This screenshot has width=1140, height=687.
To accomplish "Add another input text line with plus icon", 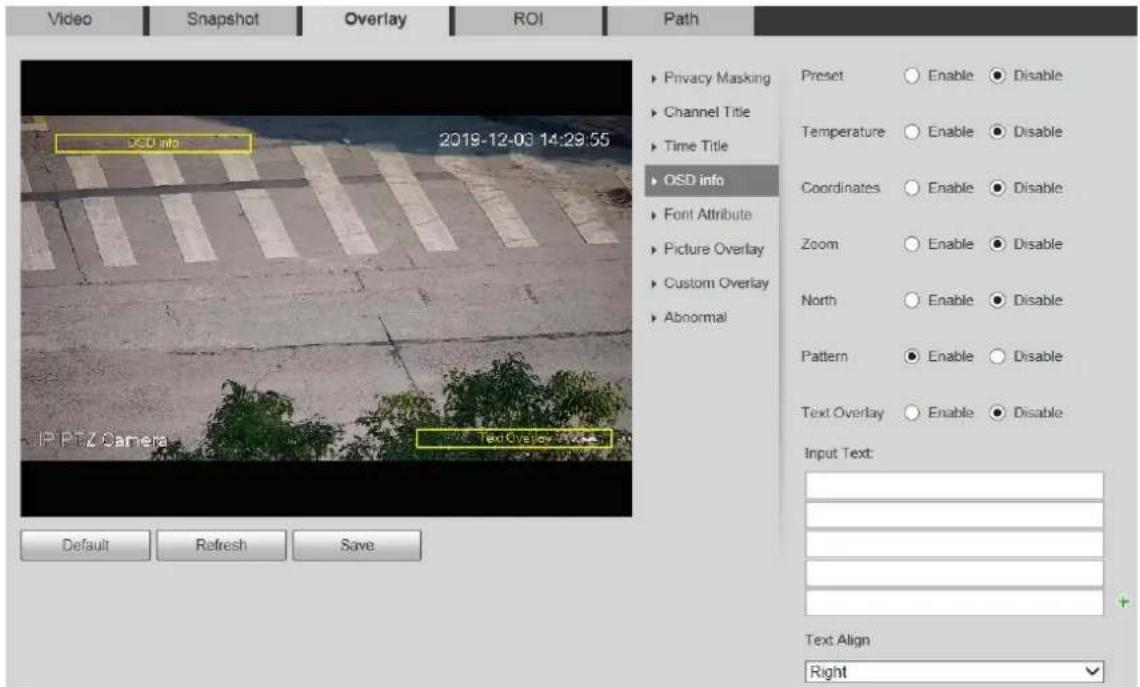I will (x=1123, y=602).
